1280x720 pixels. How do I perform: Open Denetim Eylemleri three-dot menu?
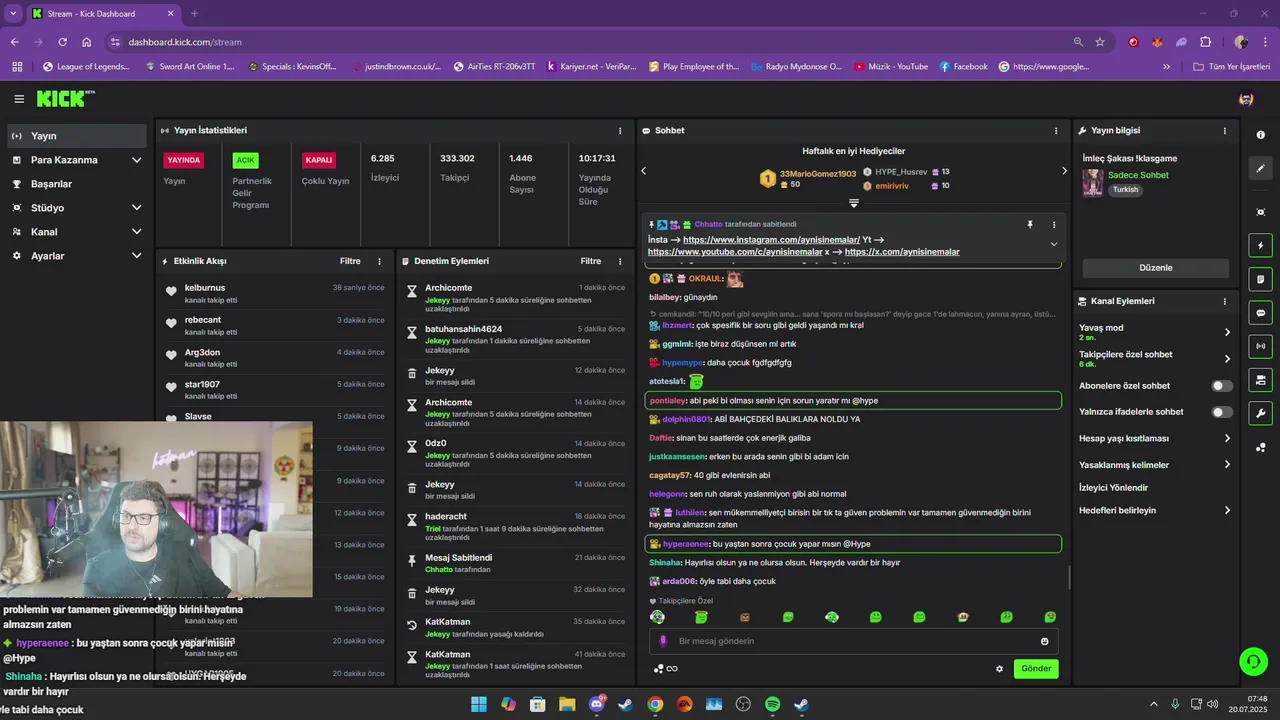click(x=620, y=261)
